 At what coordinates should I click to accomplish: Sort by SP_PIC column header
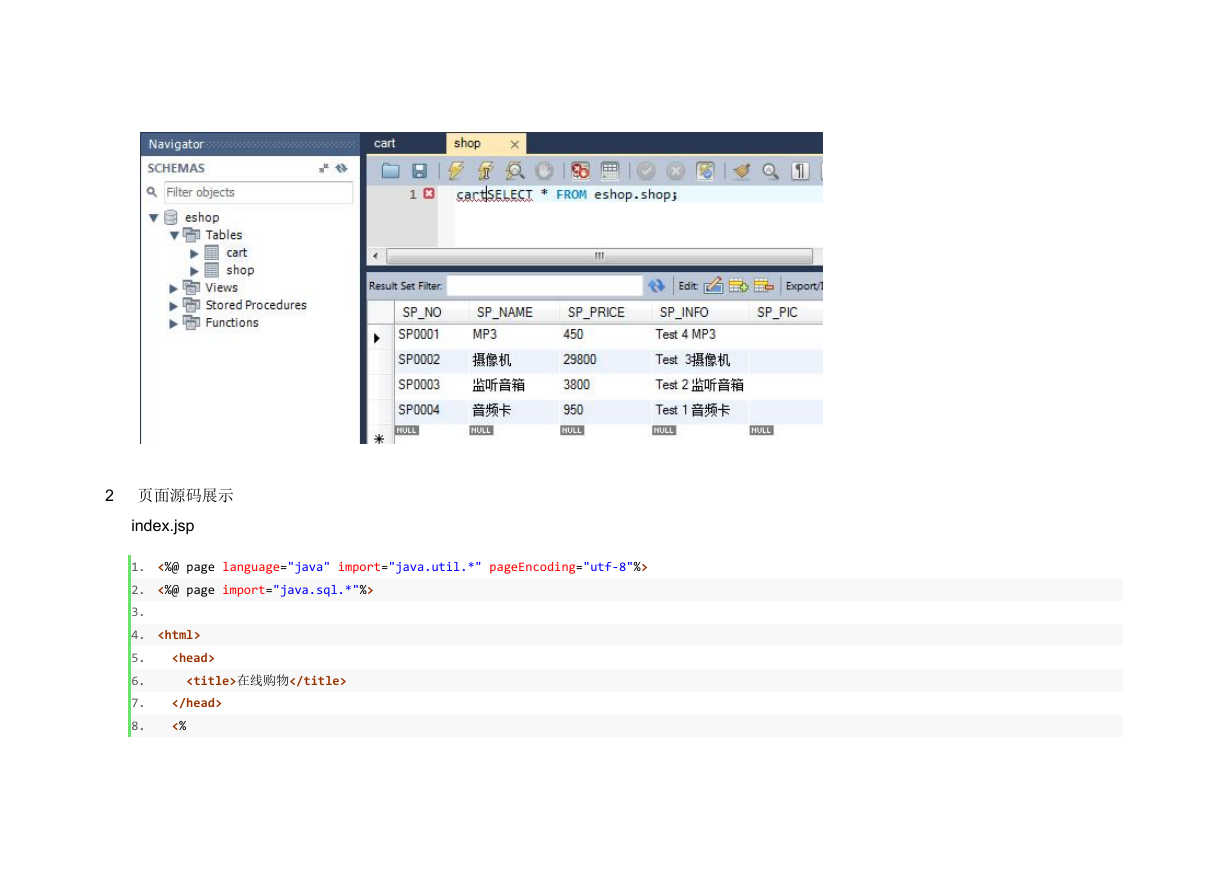coord(777,312)
